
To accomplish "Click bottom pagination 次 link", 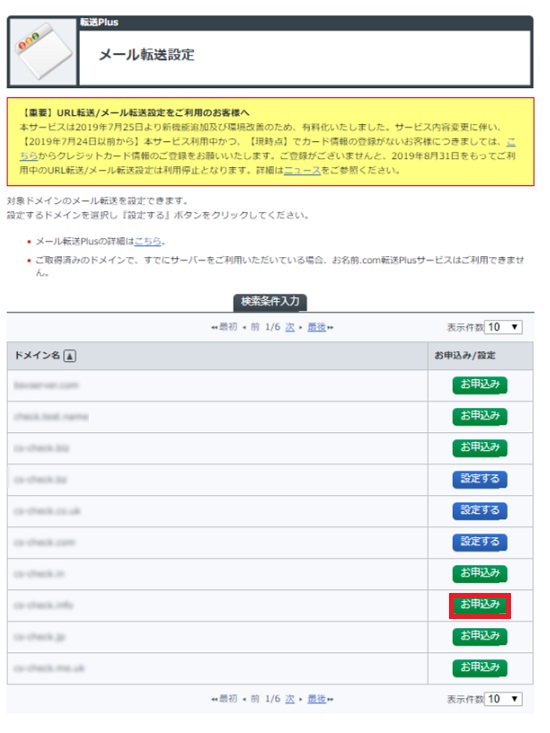I will (290, 699).
